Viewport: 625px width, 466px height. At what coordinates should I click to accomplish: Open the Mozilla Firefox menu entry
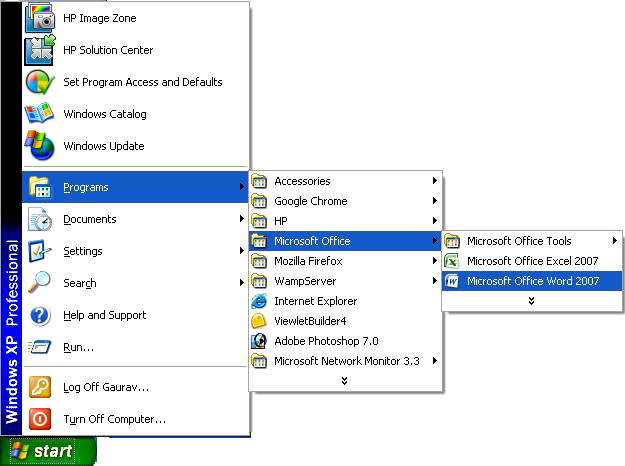[308, 261]
